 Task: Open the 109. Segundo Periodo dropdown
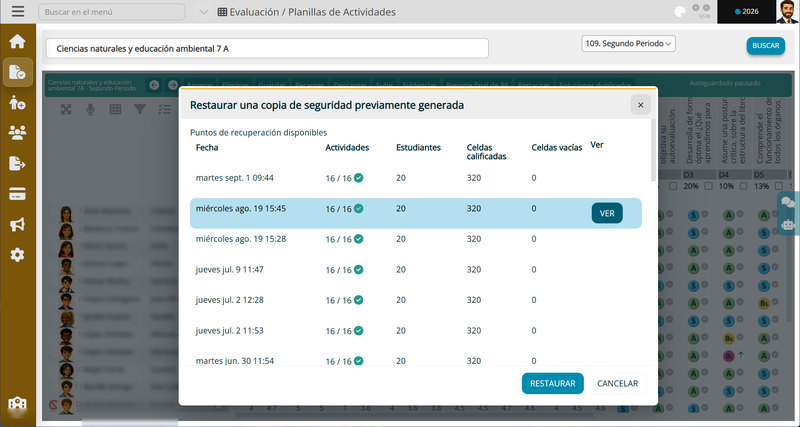629,43
